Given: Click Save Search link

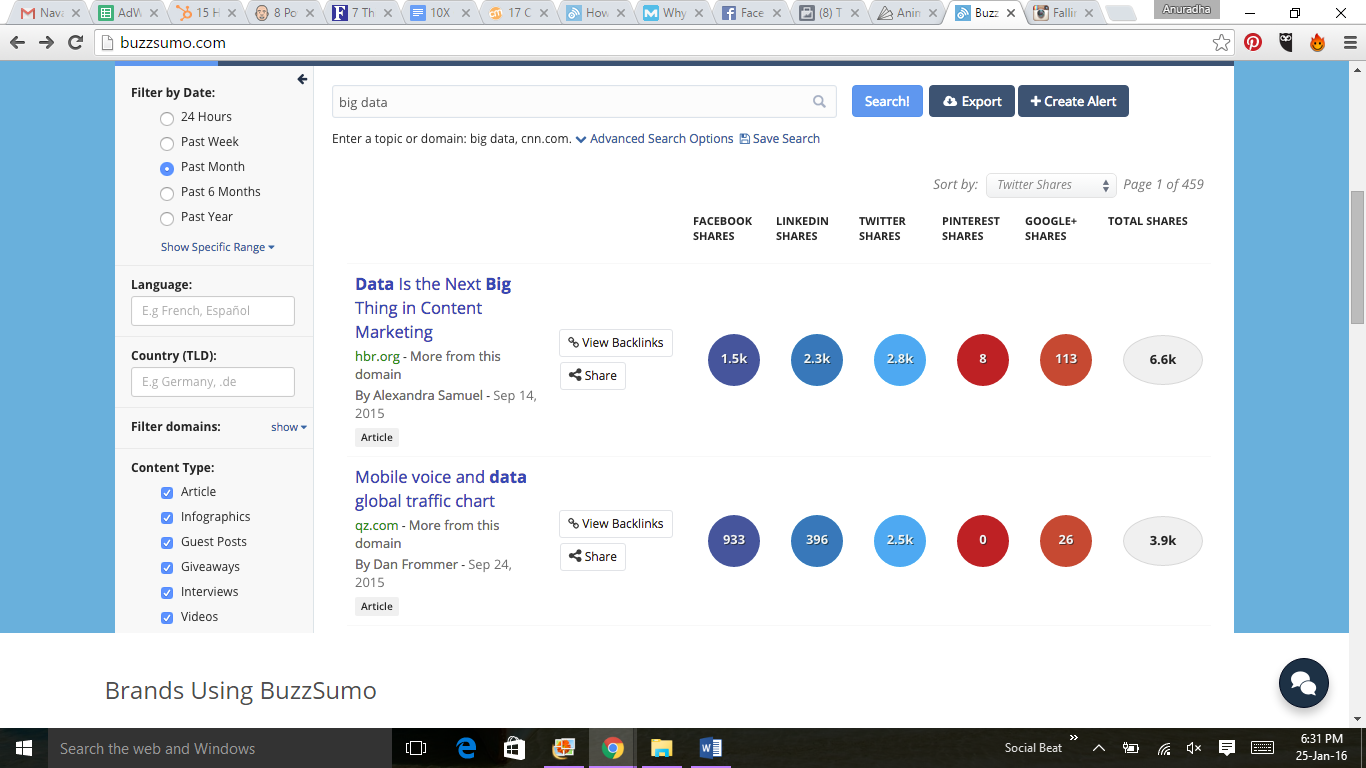Looking at the screenshot, I should click(x=780, y=139).
